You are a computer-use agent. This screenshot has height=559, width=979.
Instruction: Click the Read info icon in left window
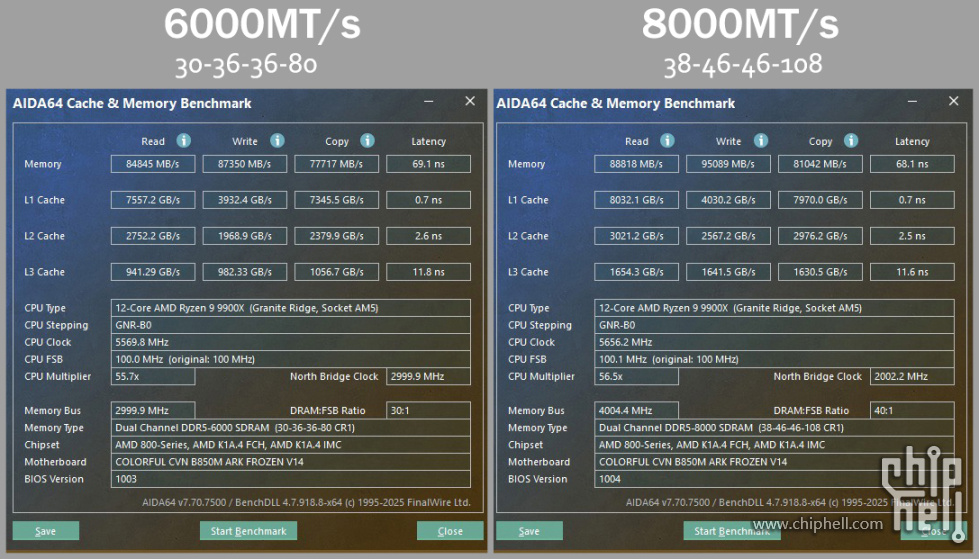point(184,141)
